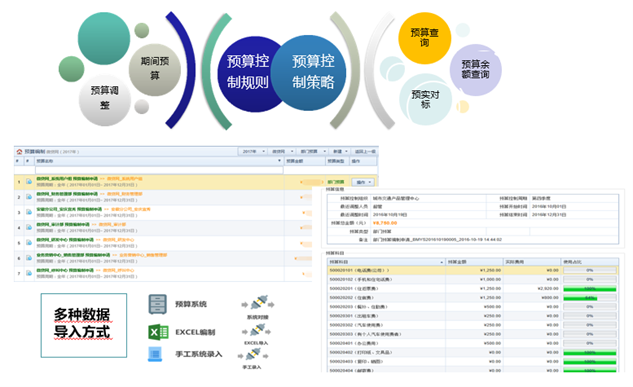
Task: Click the 操作 column header
Action: coord(363,161)
